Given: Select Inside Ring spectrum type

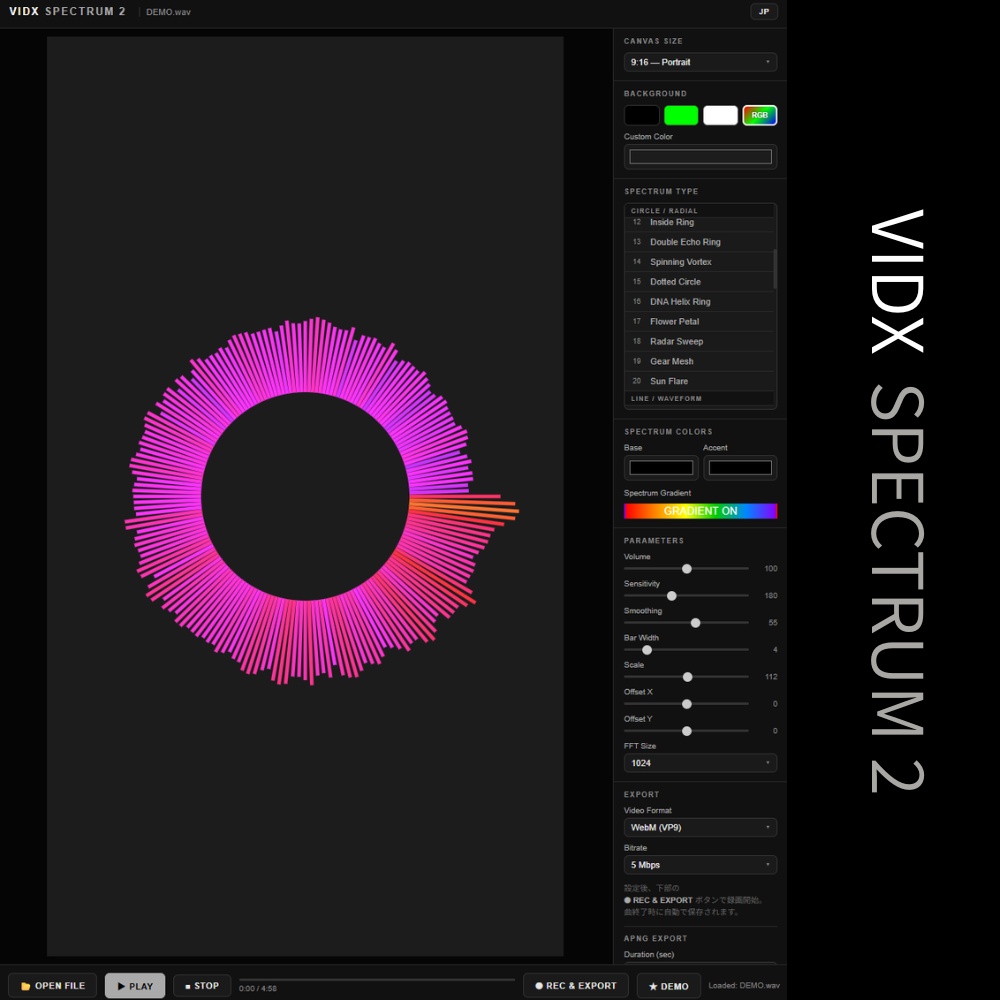Looking at the screenshot, I should 700,223.
